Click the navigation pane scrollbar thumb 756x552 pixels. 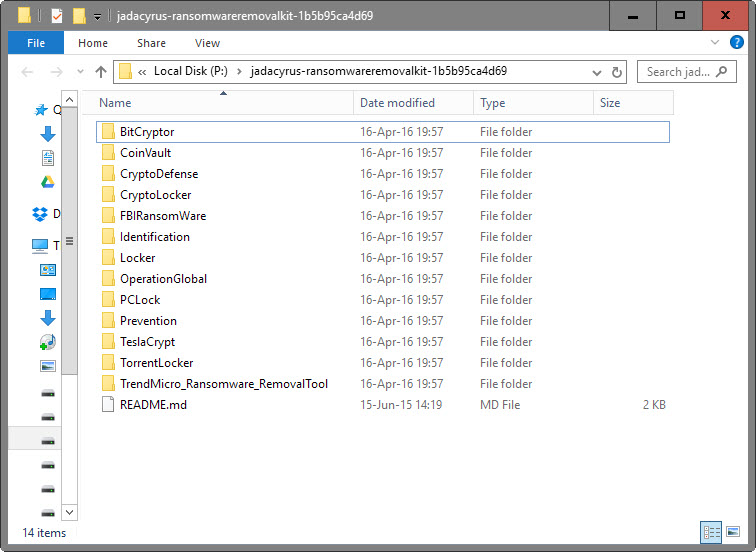point(69,241)
